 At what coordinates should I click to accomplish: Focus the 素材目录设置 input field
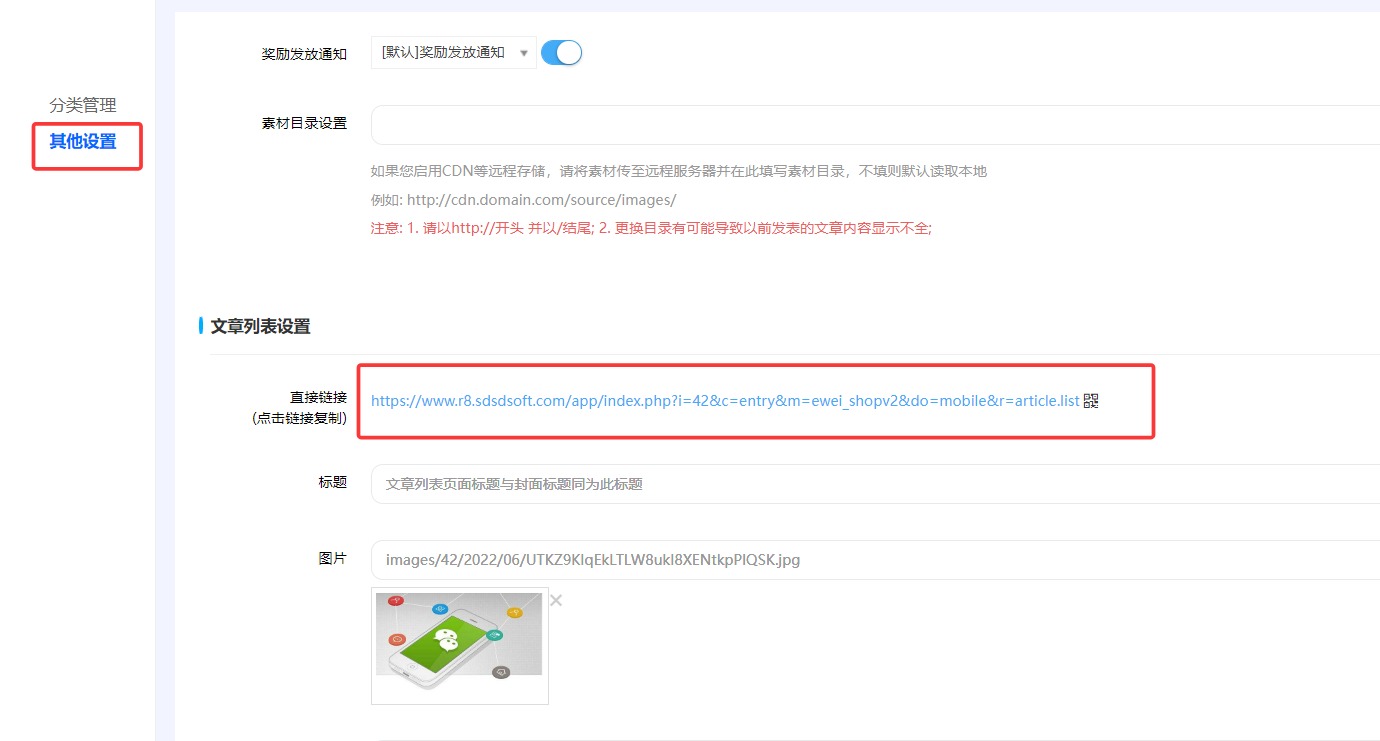(870, 125)
